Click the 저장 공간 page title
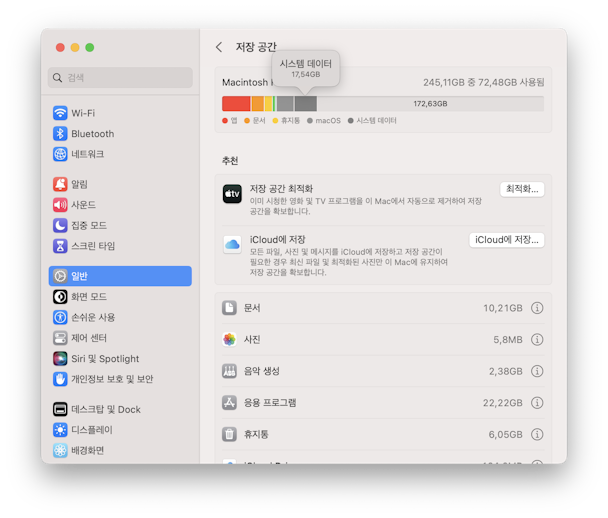 click(x=256, y=47)
